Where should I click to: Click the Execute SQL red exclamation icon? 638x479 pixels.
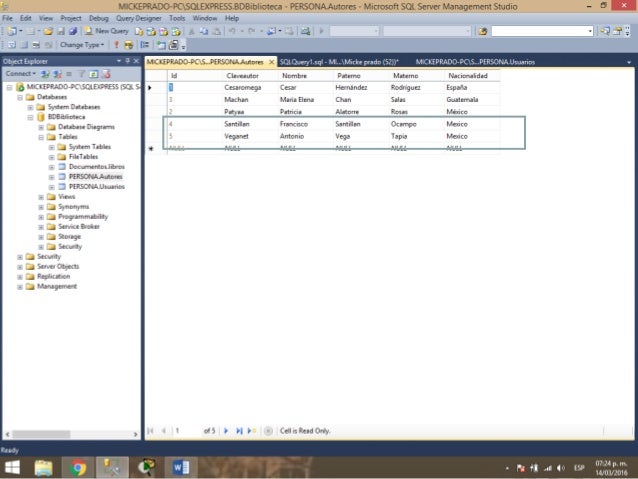(116, 45)
